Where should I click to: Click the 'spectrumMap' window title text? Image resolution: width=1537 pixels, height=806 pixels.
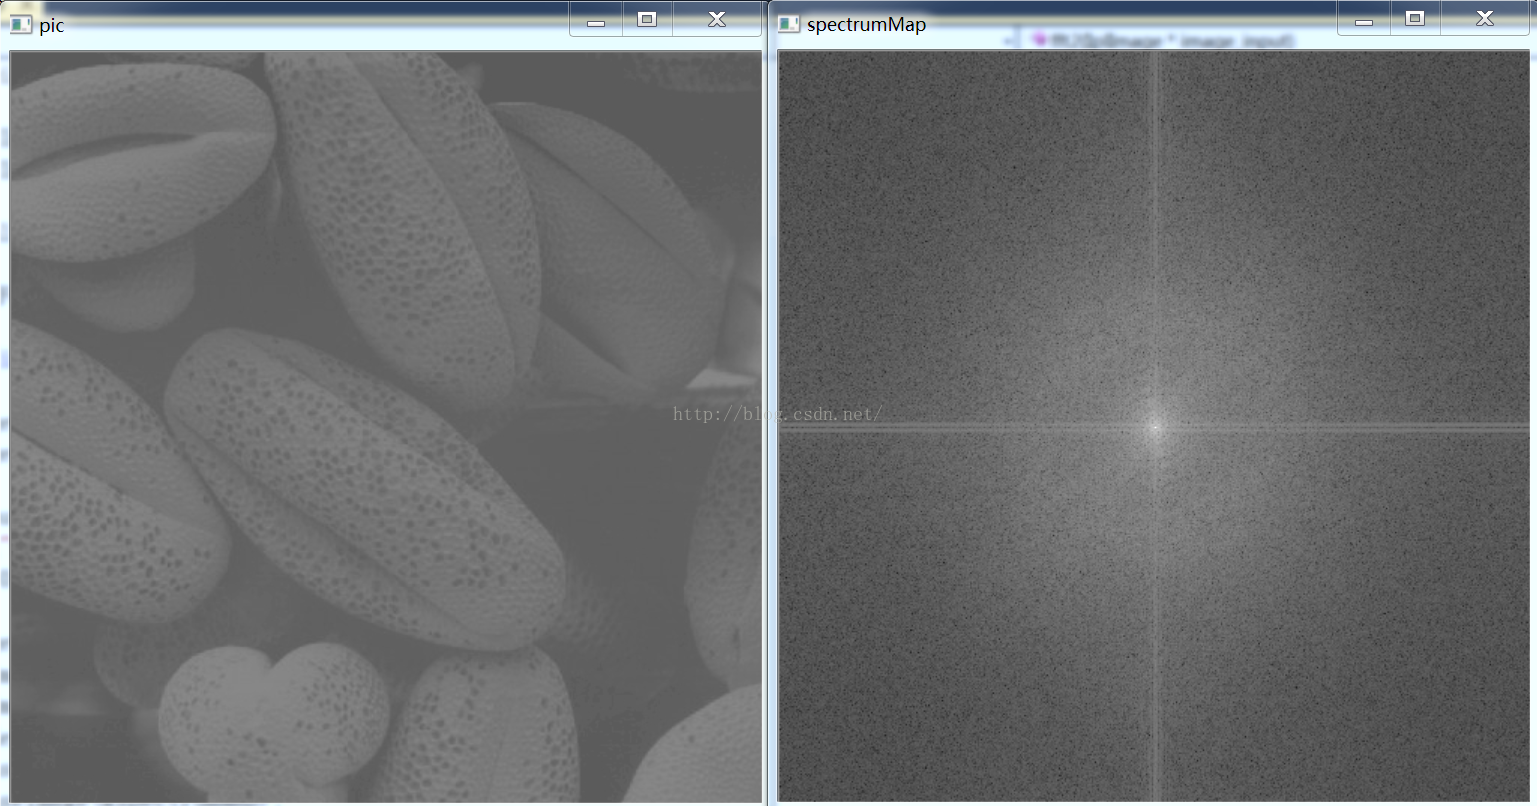pyautogui.click(x=866, y=25)
